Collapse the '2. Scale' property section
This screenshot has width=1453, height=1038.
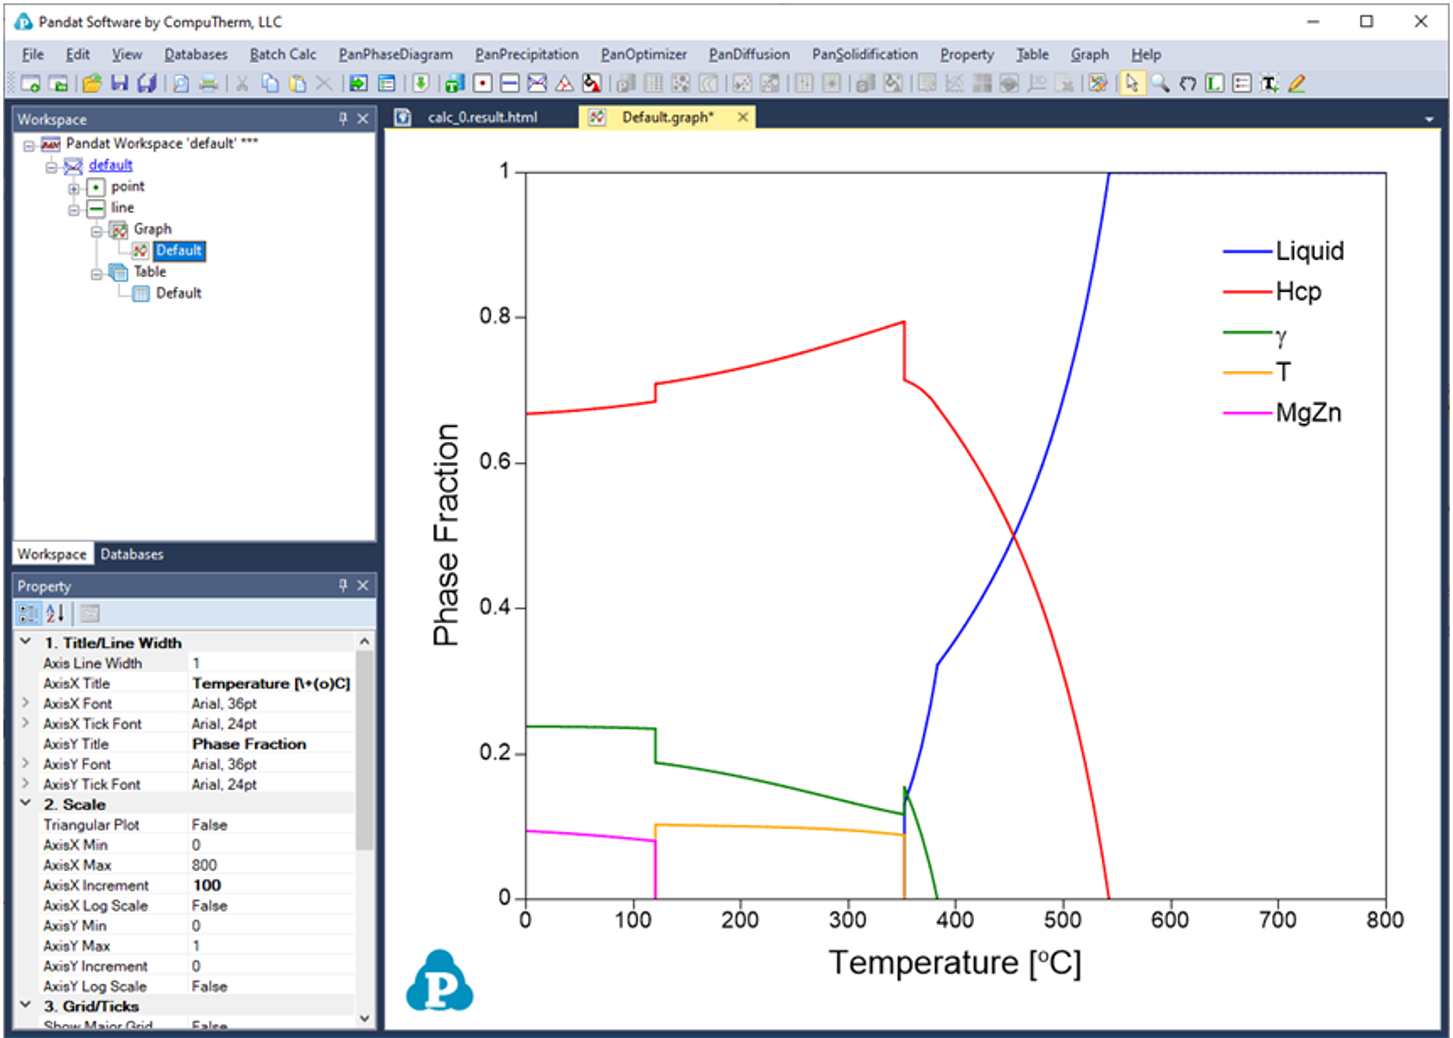[26, 804]
